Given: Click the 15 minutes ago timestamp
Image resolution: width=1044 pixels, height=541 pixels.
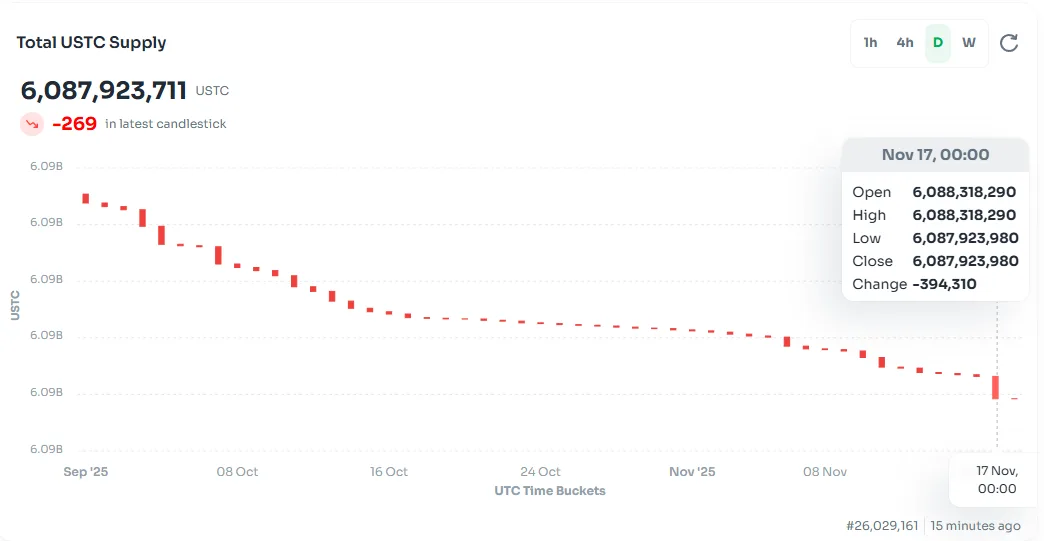Looking at the screenshot, I should [976, 525].
